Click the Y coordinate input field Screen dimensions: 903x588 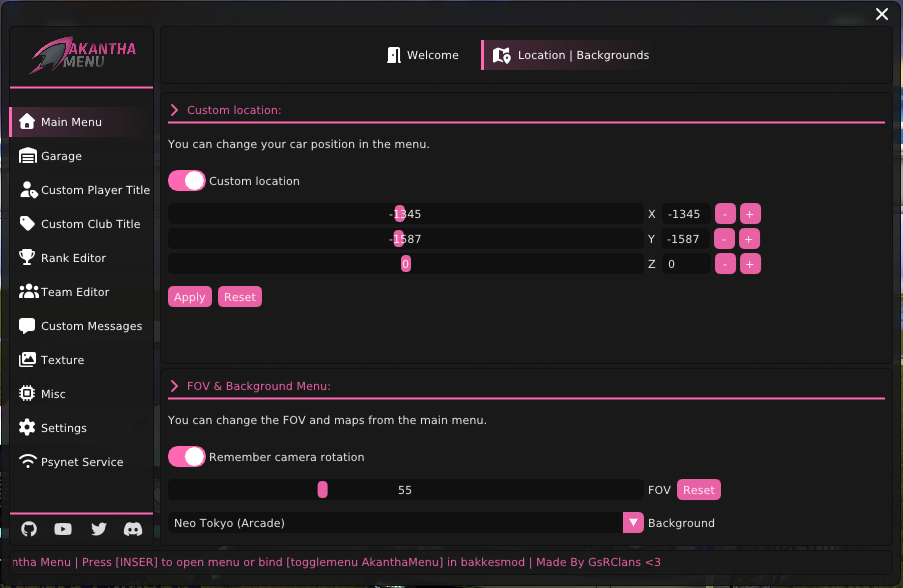pos(686,239)
